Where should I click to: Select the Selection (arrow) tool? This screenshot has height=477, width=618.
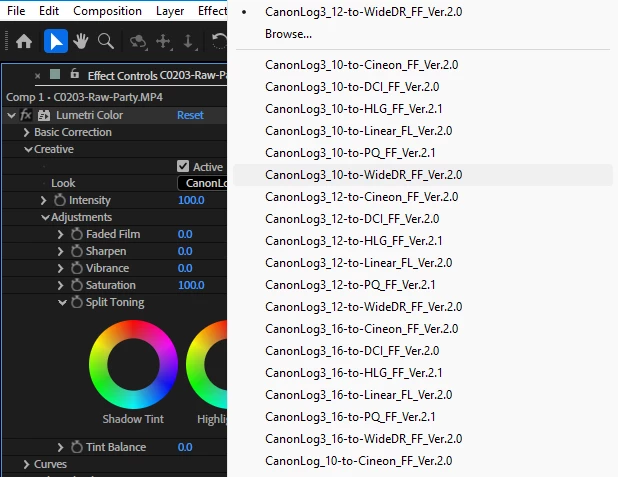pos(56,41)
